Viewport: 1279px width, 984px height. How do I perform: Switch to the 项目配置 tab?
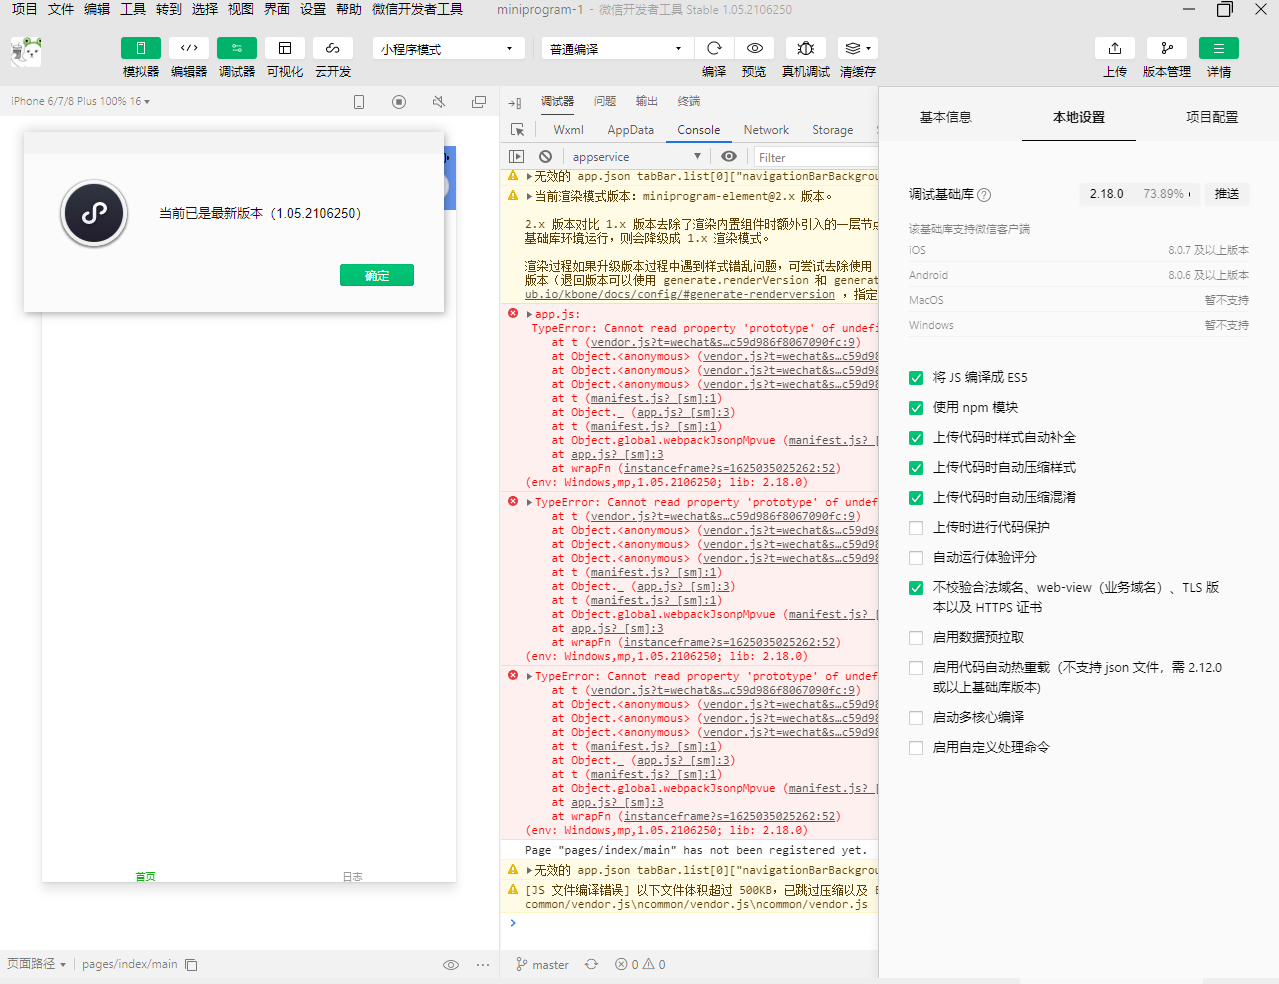click(x=1212, y=117)
